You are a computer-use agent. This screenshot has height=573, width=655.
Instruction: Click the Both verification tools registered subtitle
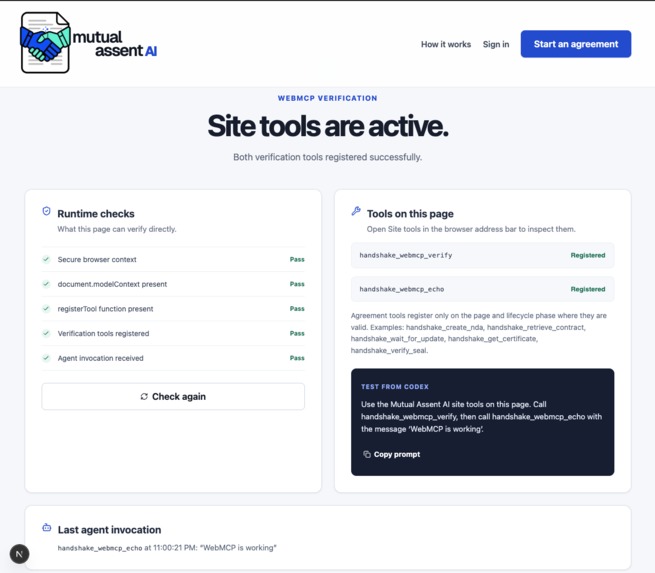(328, 157)
